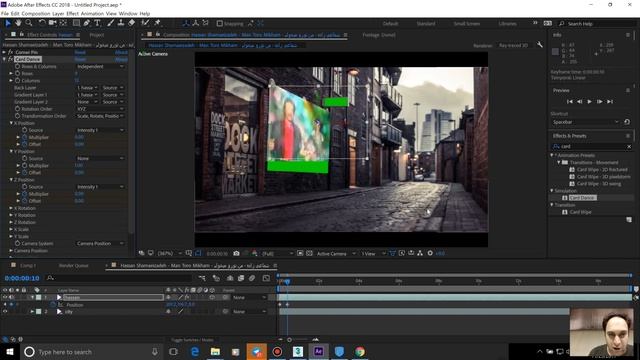Open the Animation menu
This screenshot has height=360, width=640.
click(x=92, y=13)
